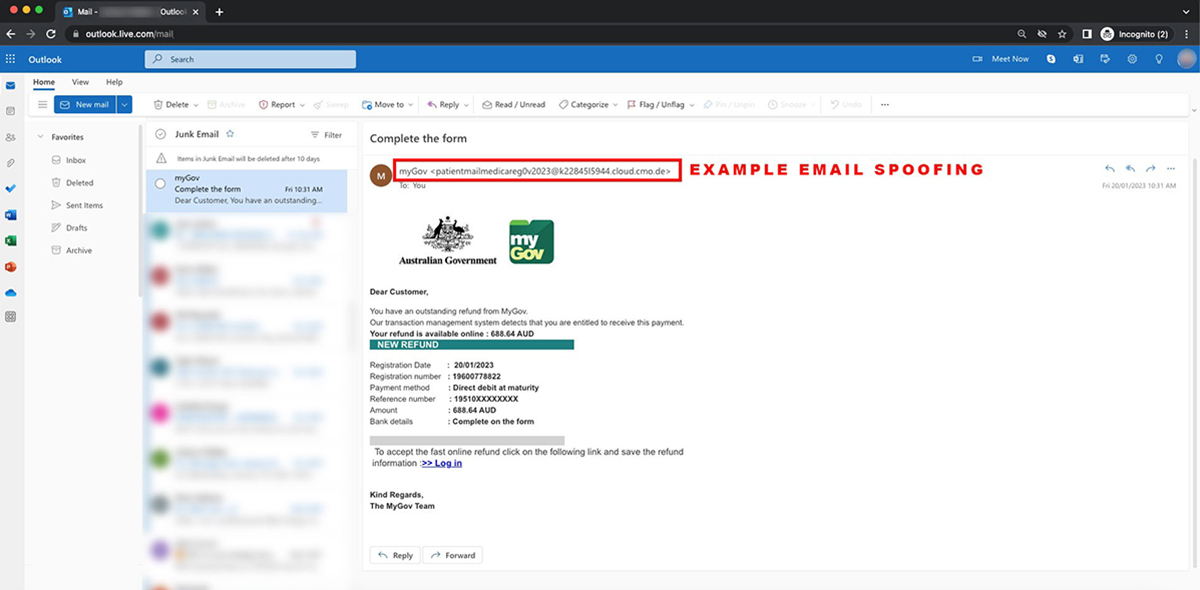This screenshot has width=1200, height=590.
Task: Open the People contacts icon
Action: coord(11,137)
